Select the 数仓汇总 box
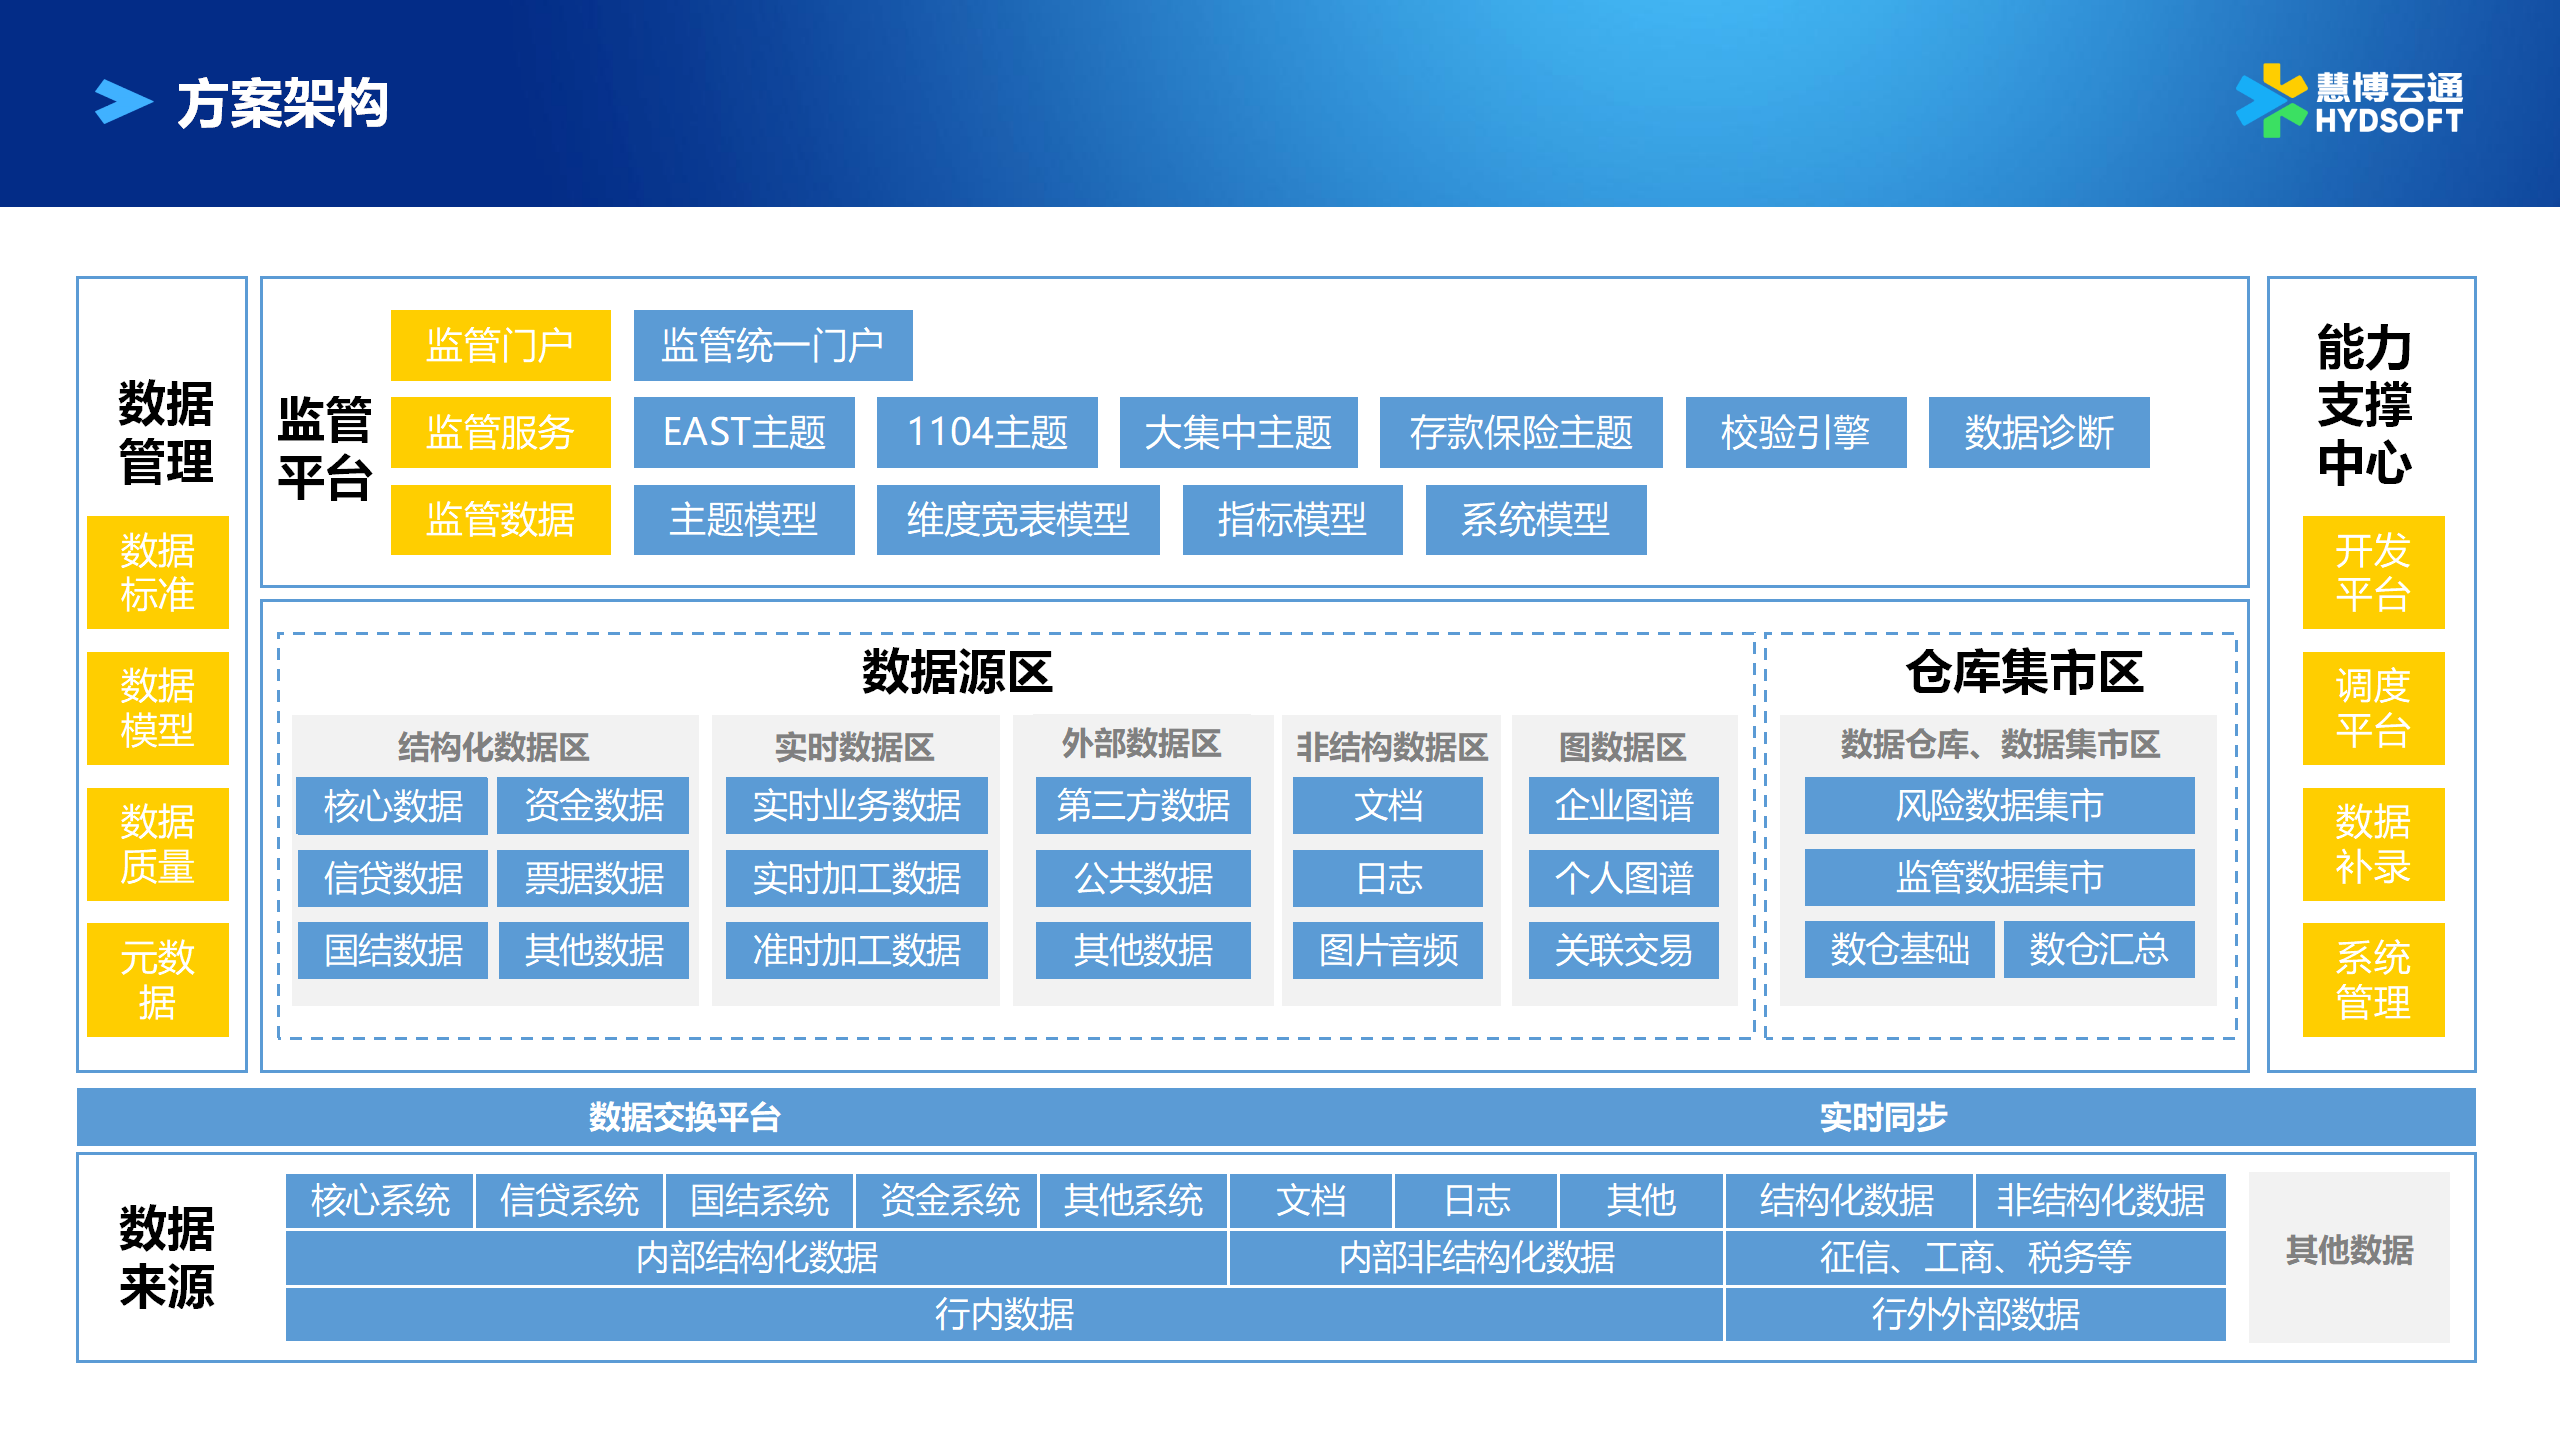Viewport: 2560px width, 1440px height. (x=2098, y=949)
